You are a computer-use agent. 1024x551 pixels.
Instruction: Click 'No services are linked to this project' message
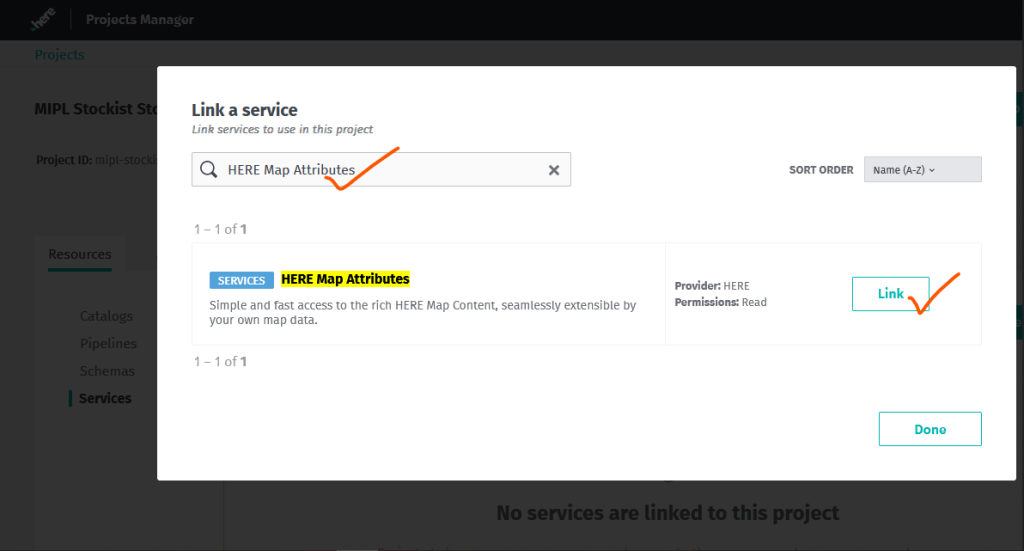(667, 513)
